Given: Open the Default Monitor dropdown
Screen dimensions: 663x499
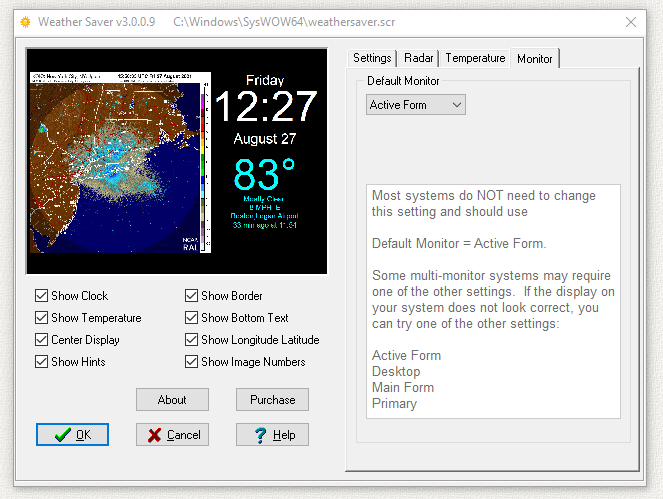Looking at the screenshot, I should (x=416, y=104).
